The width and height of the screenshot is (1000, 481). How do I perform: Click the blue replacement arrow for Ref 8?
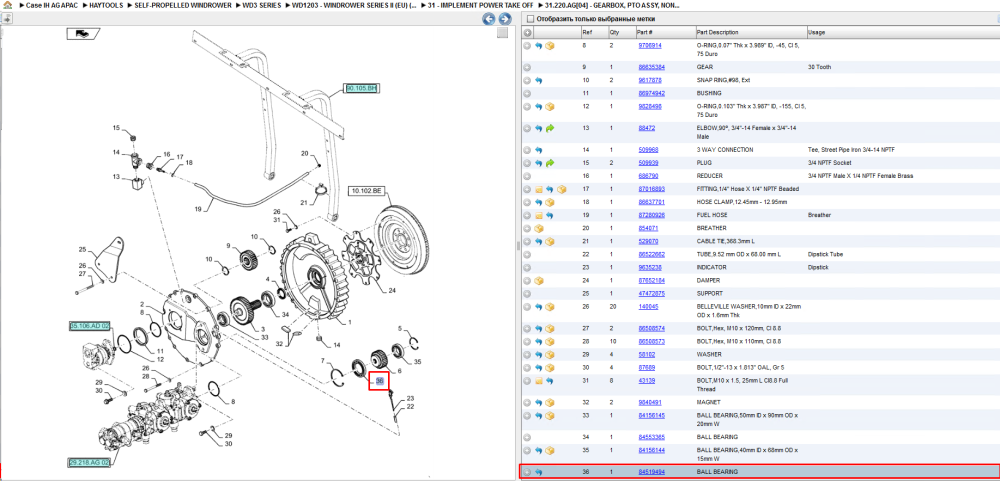538,46
